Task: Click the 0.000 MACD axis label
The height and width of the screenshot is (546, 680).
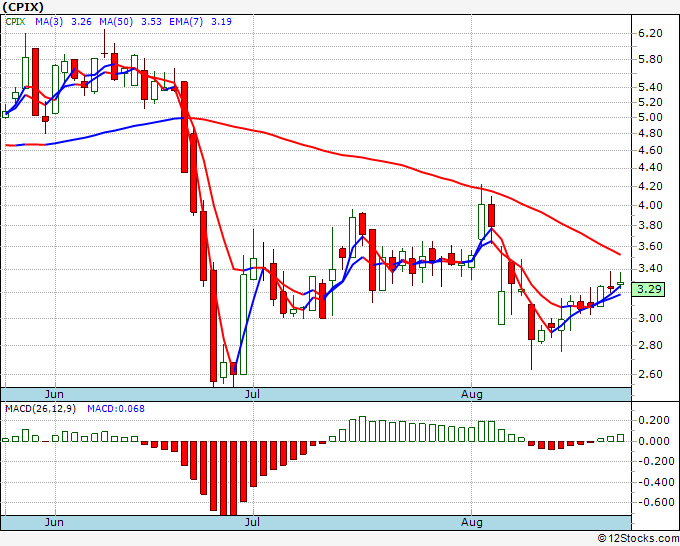Action: 654,441
